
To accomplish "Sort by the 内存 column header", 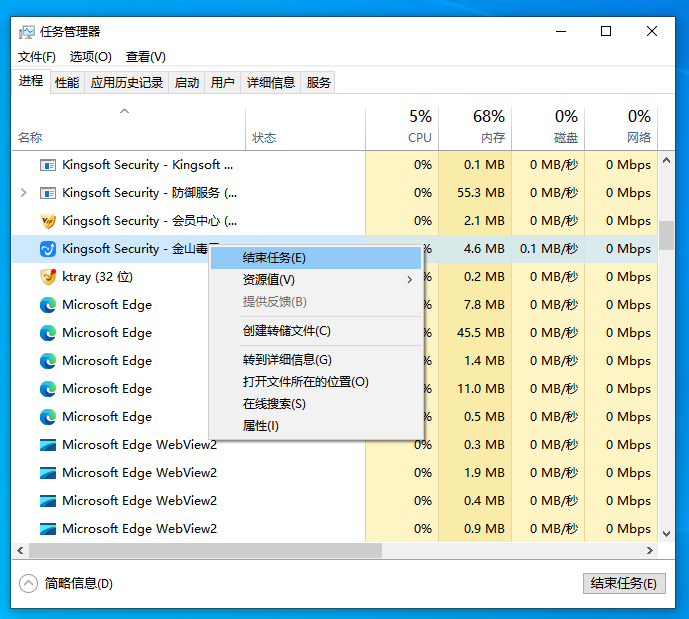I will click(x=475, y=127).
